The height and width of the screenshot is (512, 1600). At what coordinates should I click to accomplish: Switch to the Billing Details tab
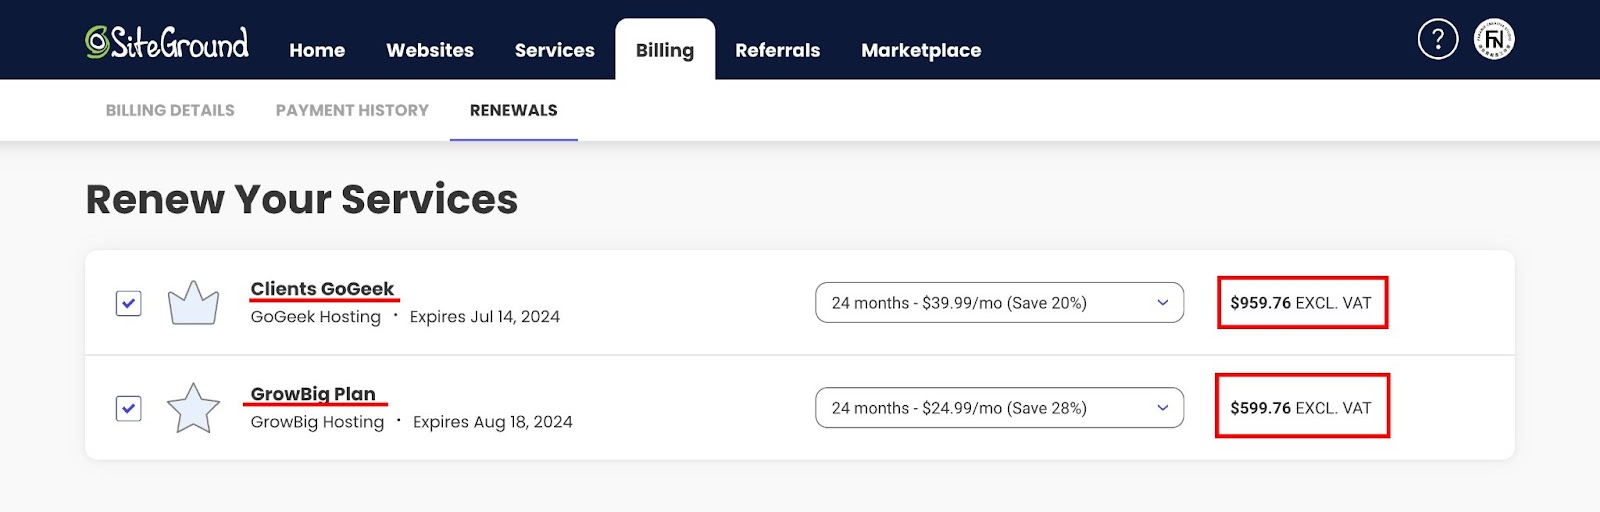tap(170, 110)
